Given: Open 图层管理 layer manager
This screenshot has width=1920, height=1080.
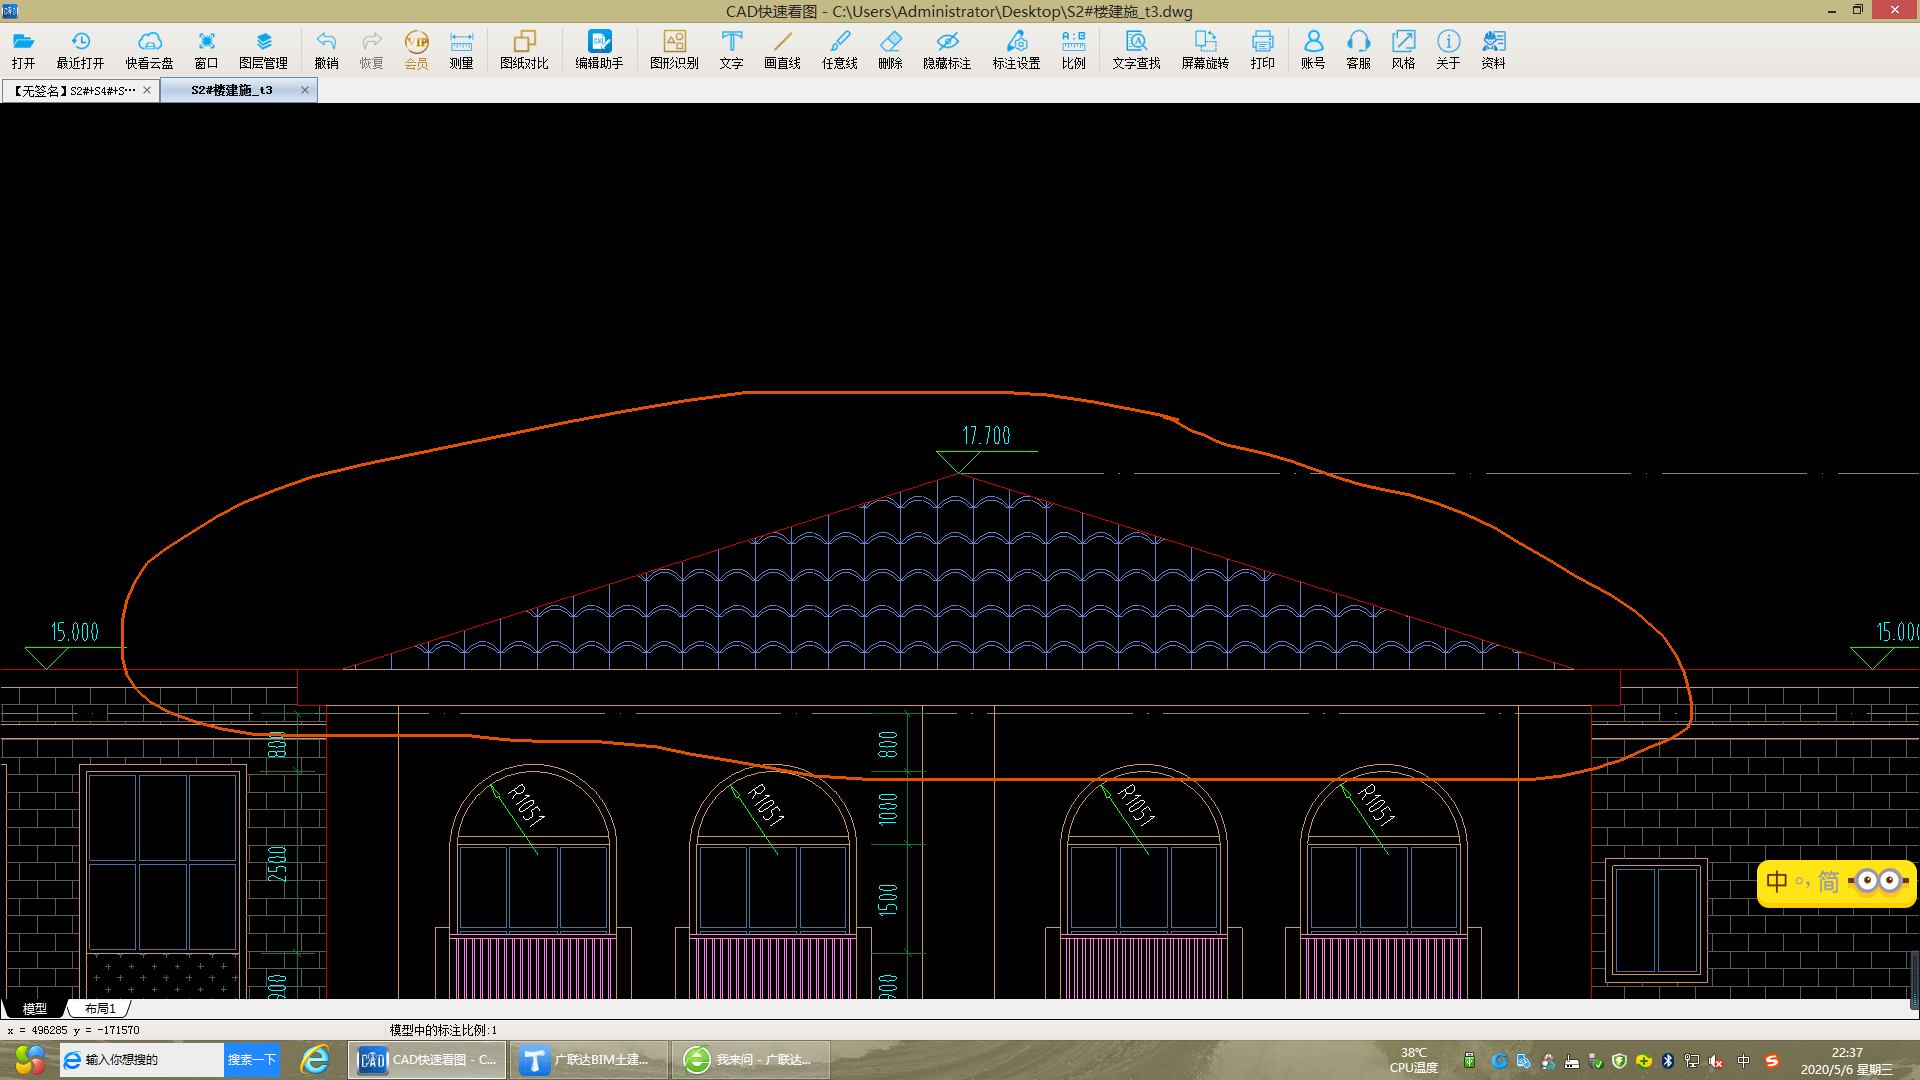Looking at the screenshot, I should click(263, 50).
